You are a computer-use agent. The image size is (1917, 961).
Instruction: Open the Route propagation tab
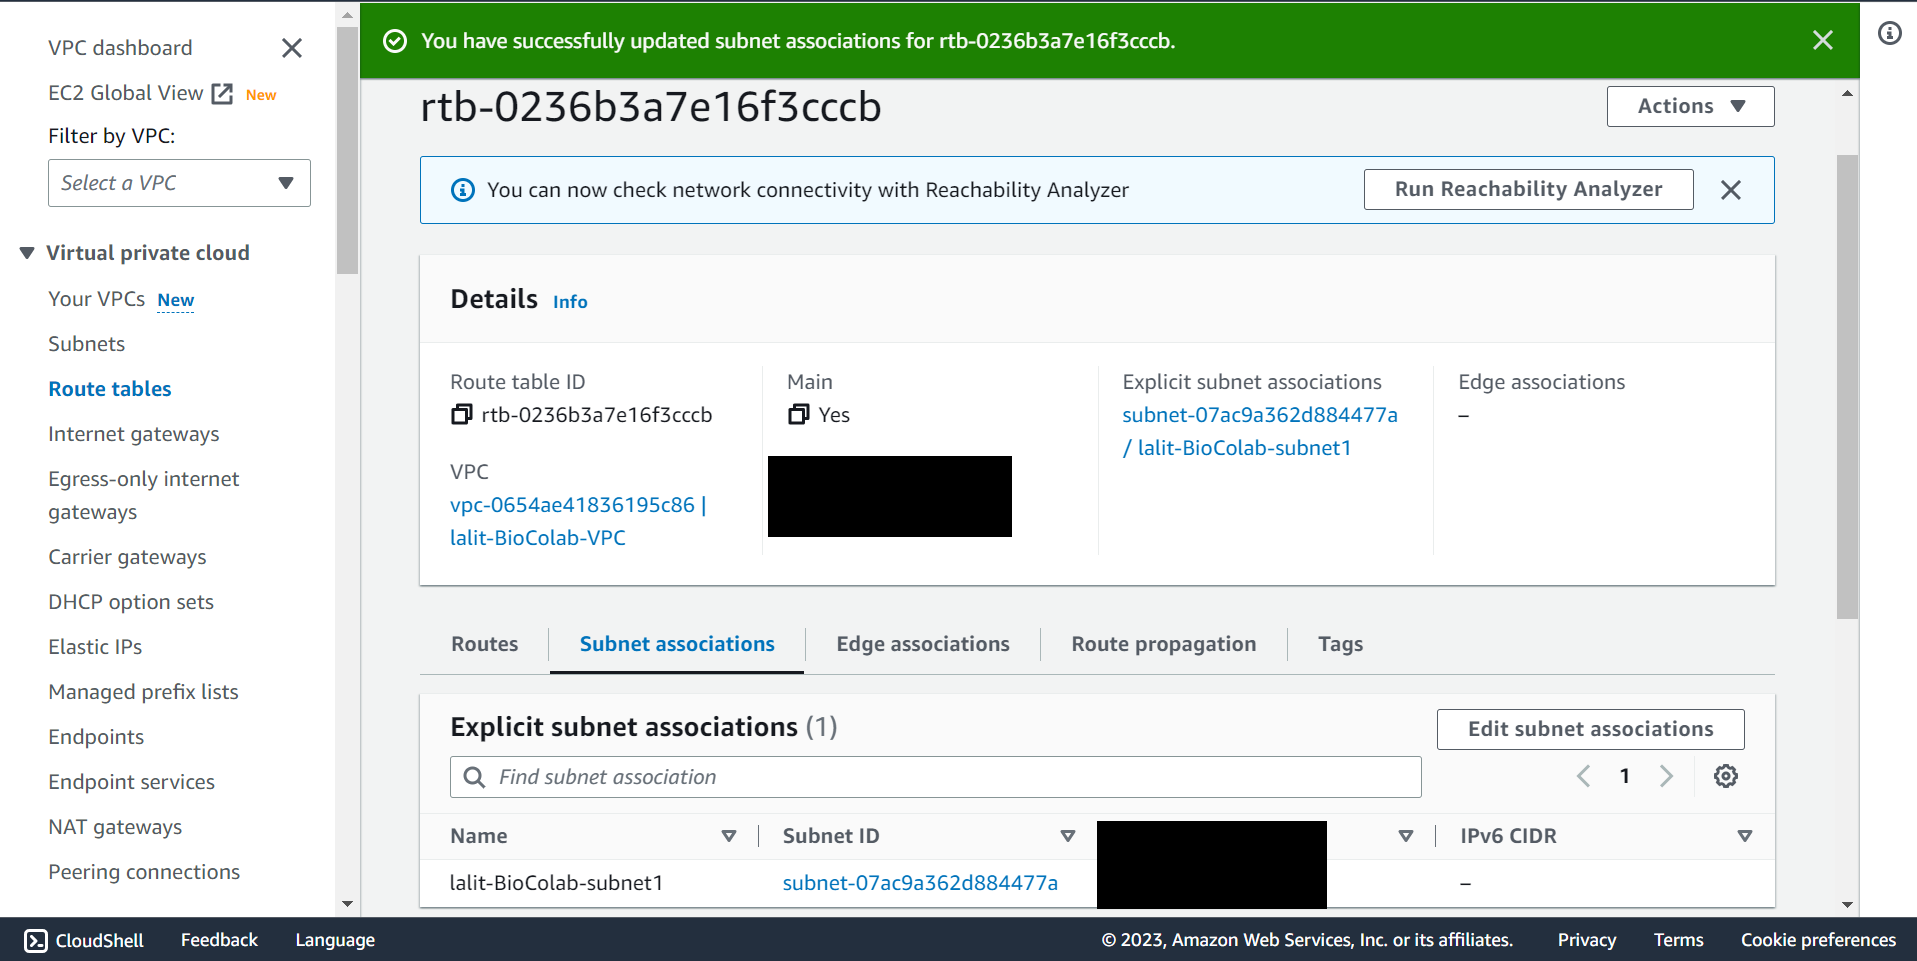[x=1164, y=644]
